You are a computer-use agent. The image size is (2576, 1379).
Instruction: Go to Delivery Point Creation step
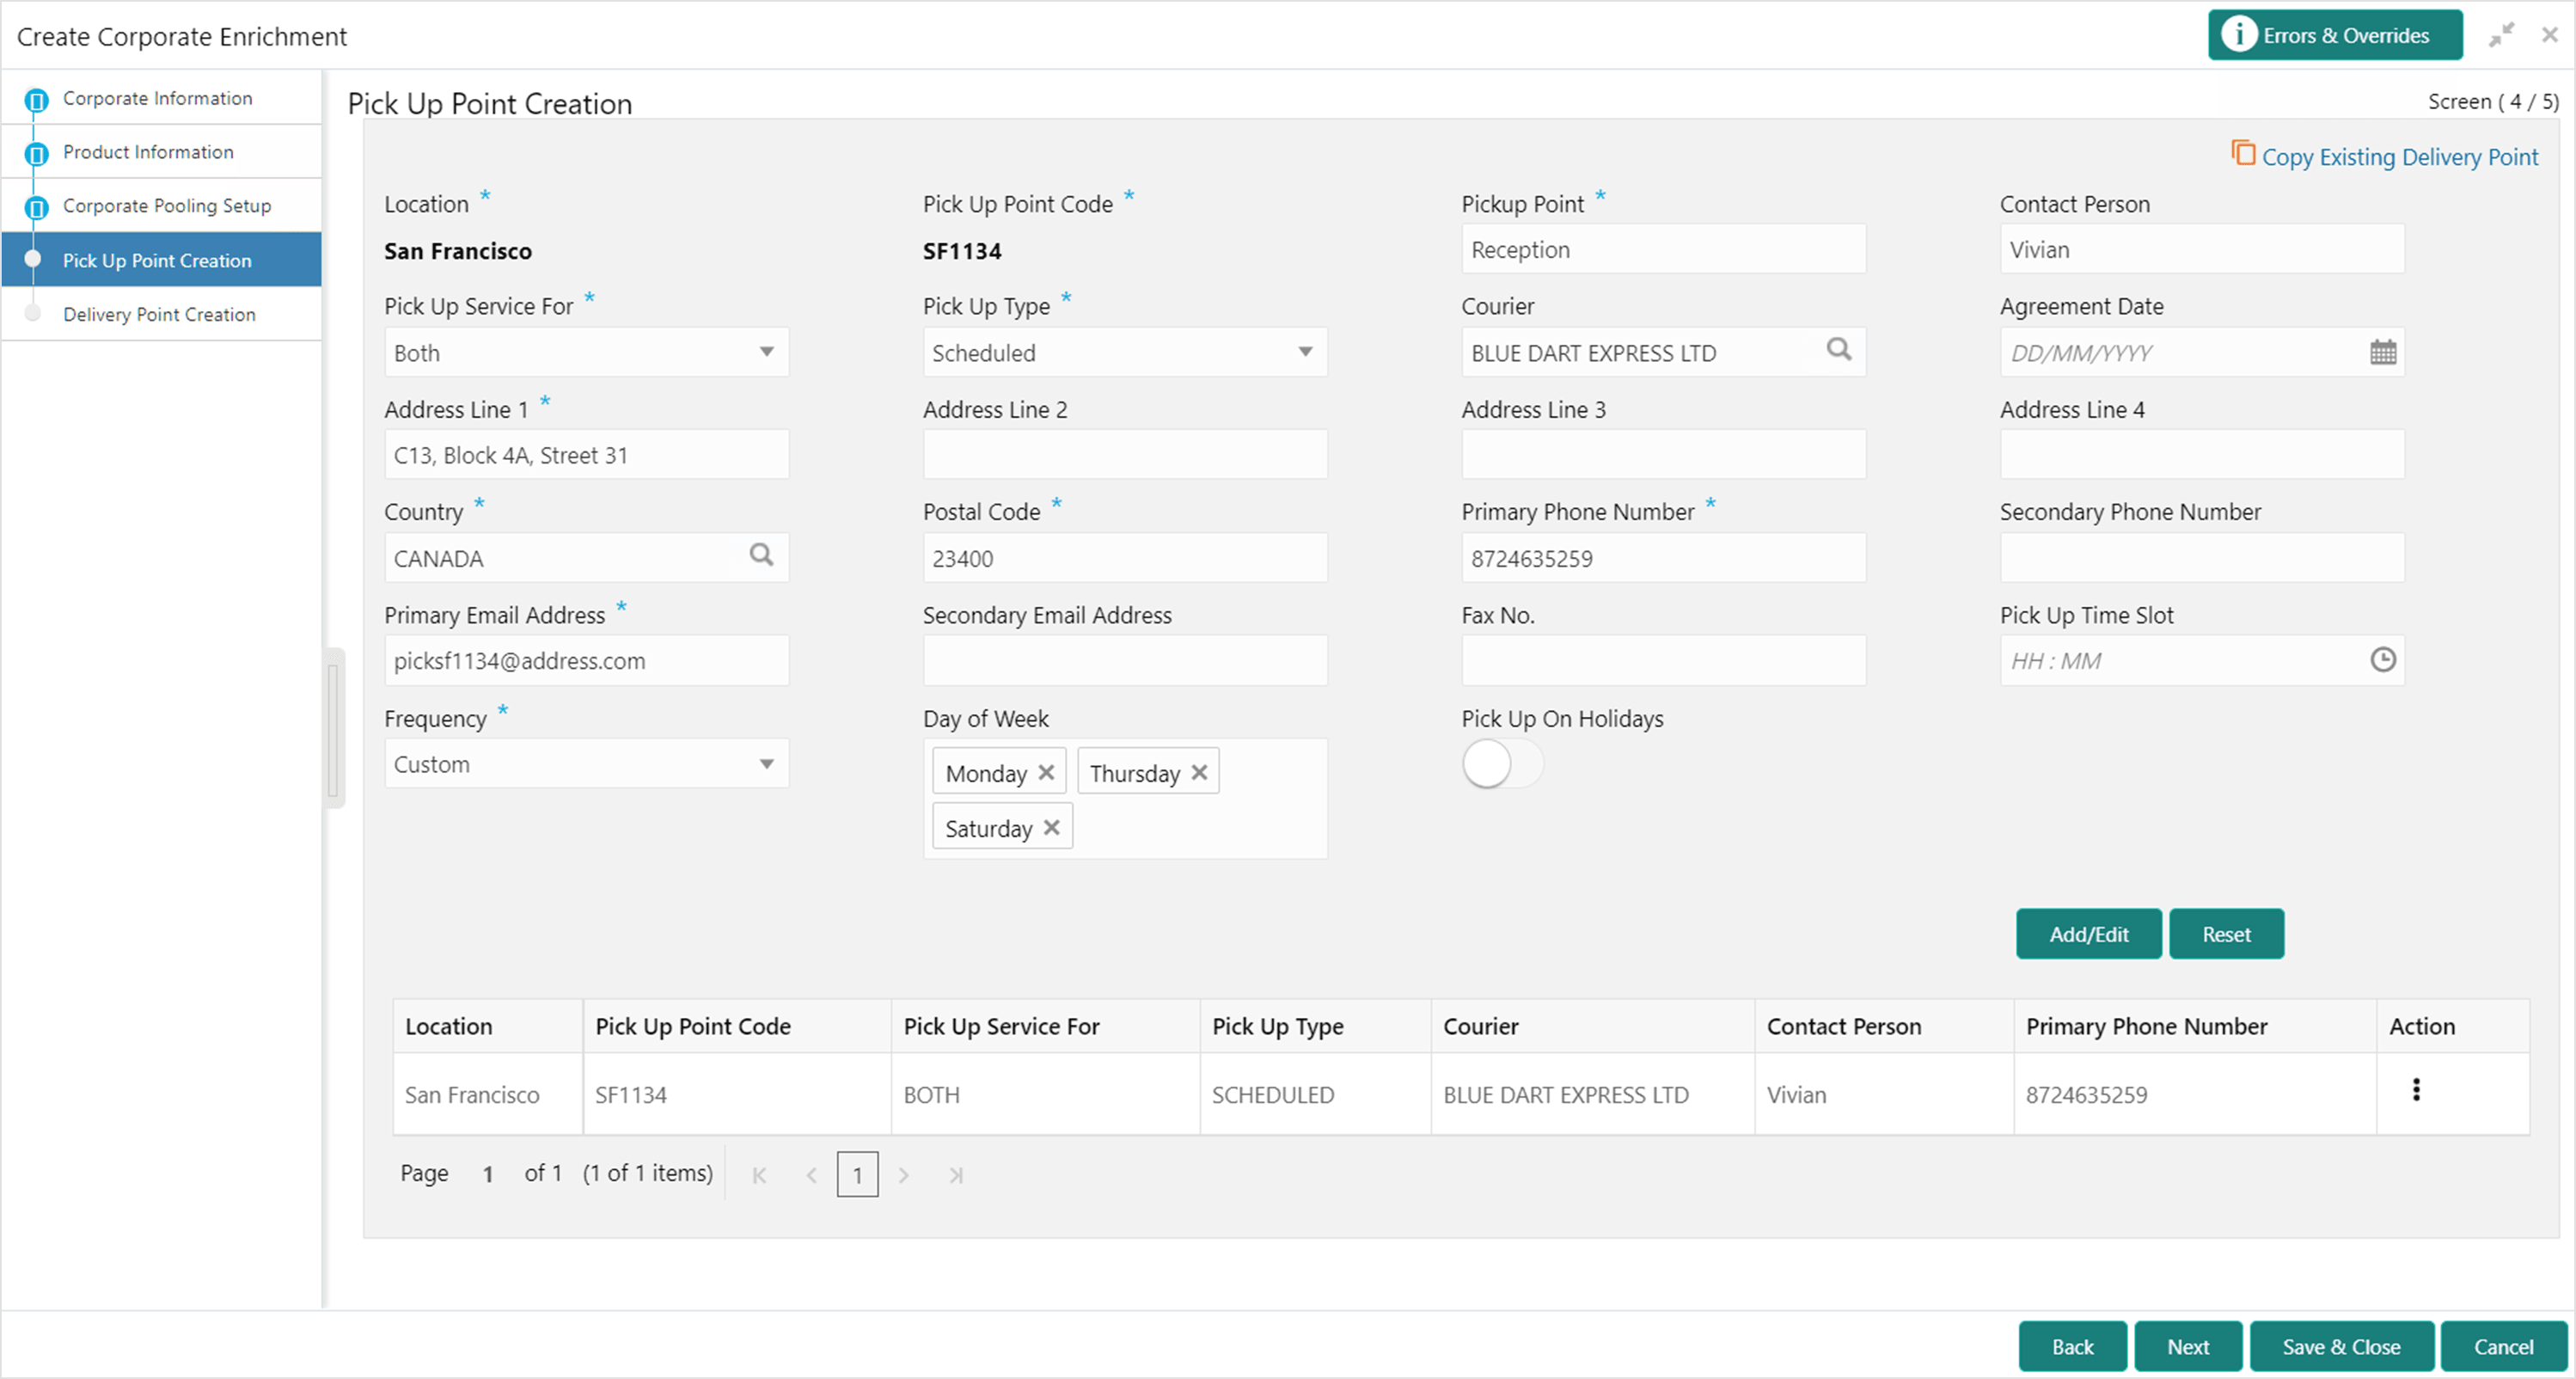(160, 314)
